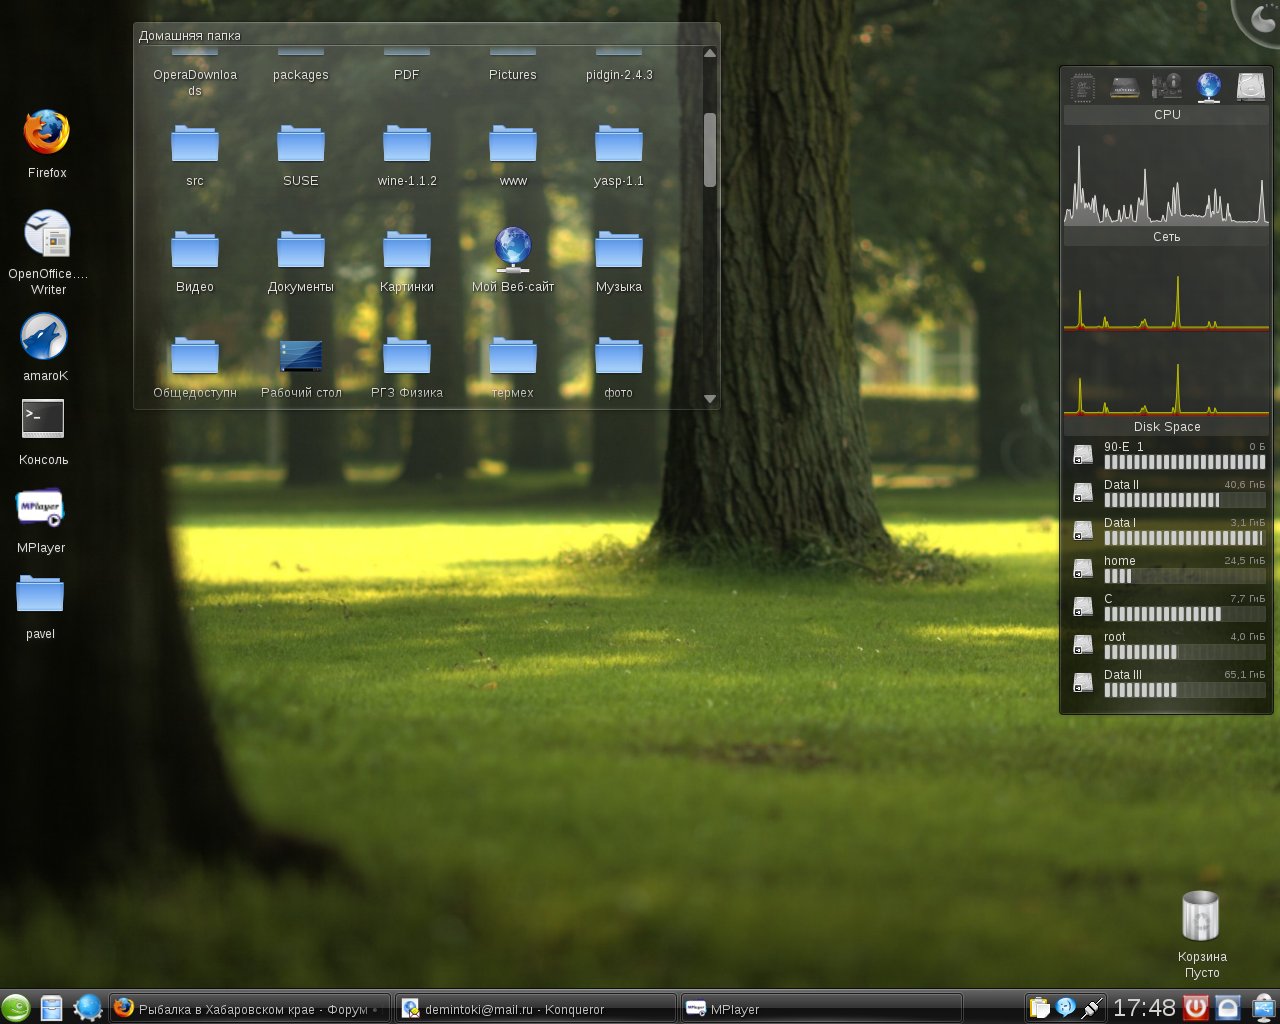Click folder view scroll-up arrow
This screenshot has width=1280, height=1024.
710,53
